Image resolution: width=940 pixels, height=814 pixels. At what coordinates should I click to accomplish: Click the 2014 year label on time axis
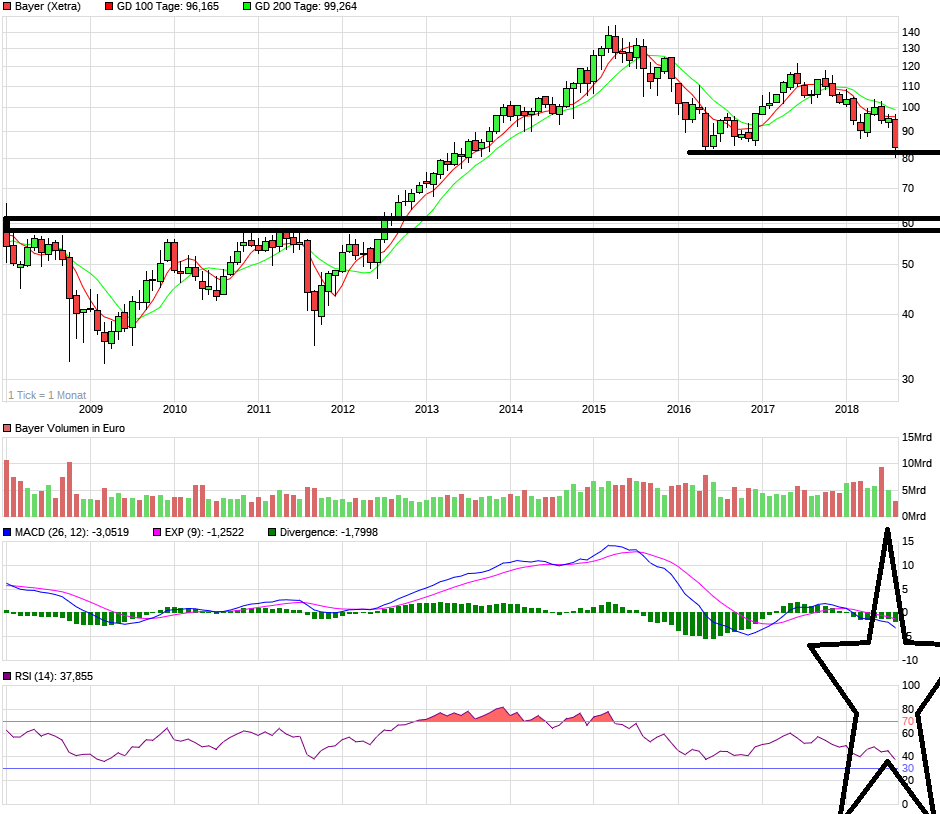click(x=510, y=409)
